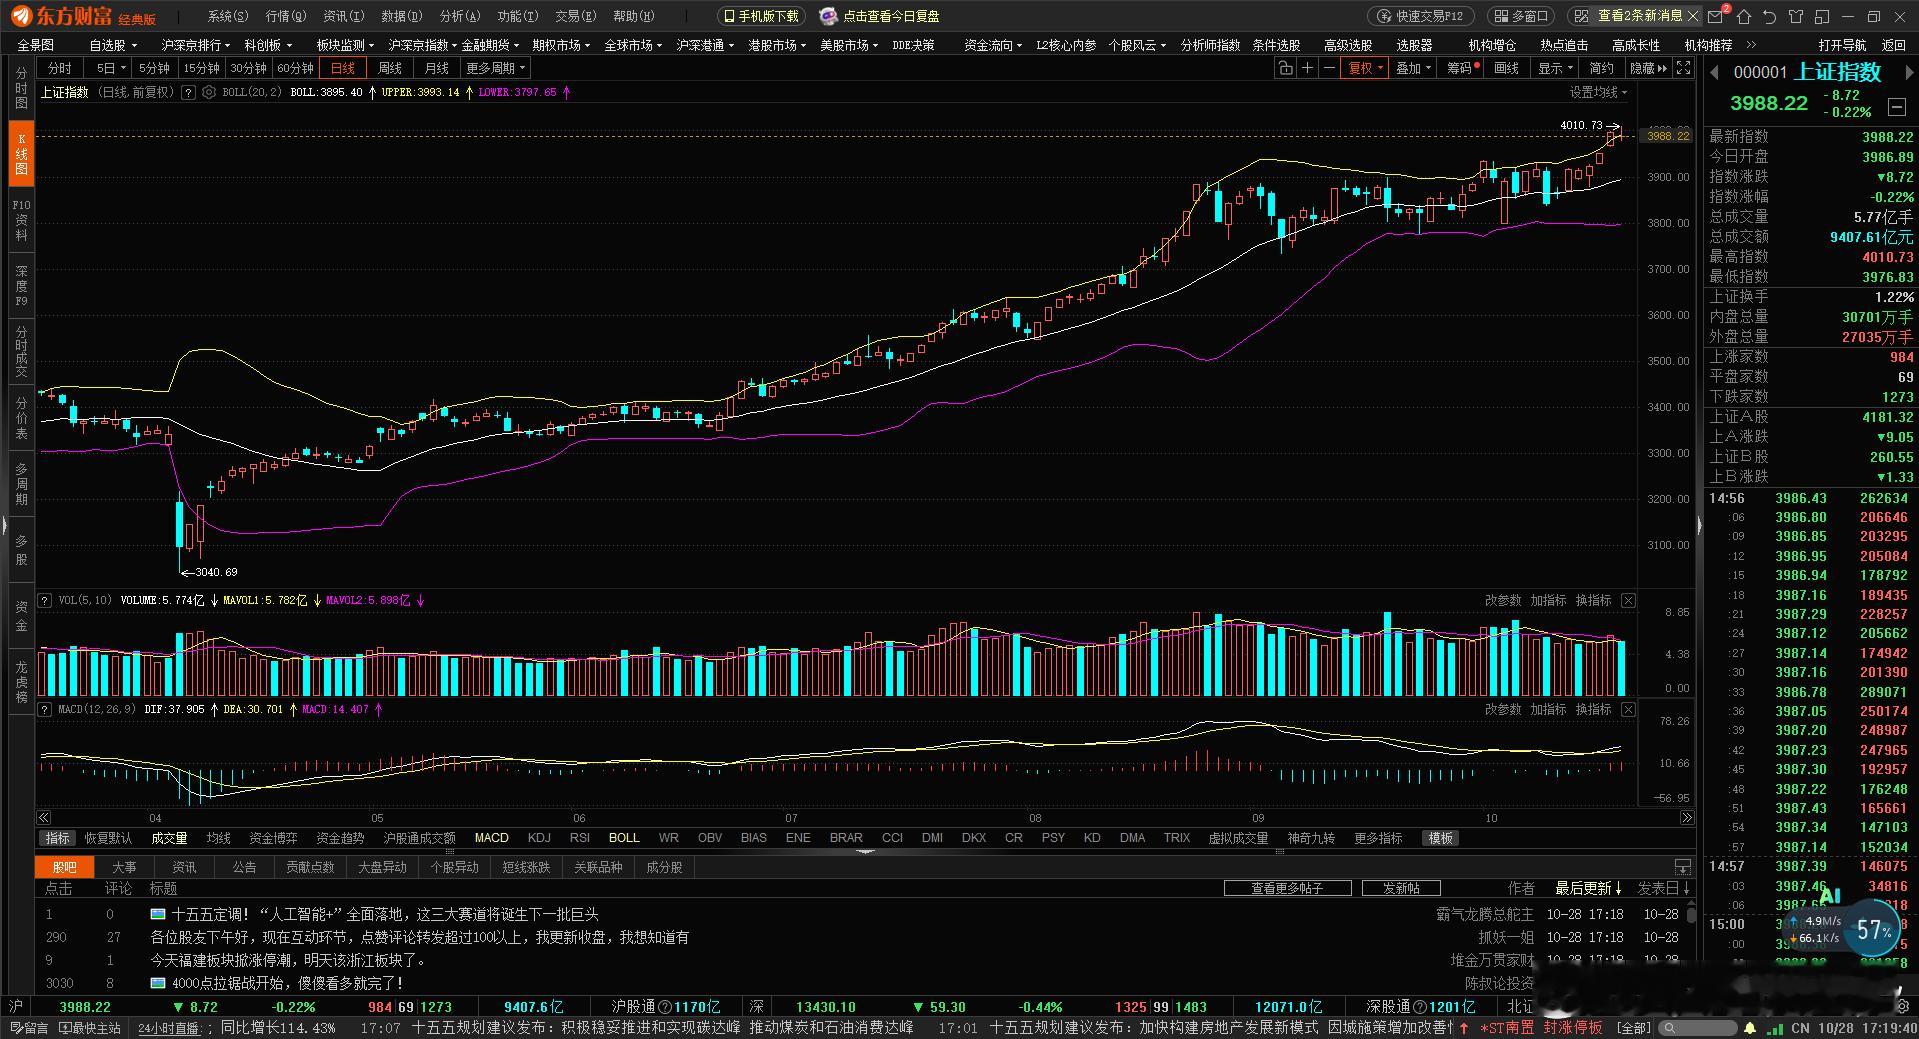Open the 更多周期 dropdown

496,68
